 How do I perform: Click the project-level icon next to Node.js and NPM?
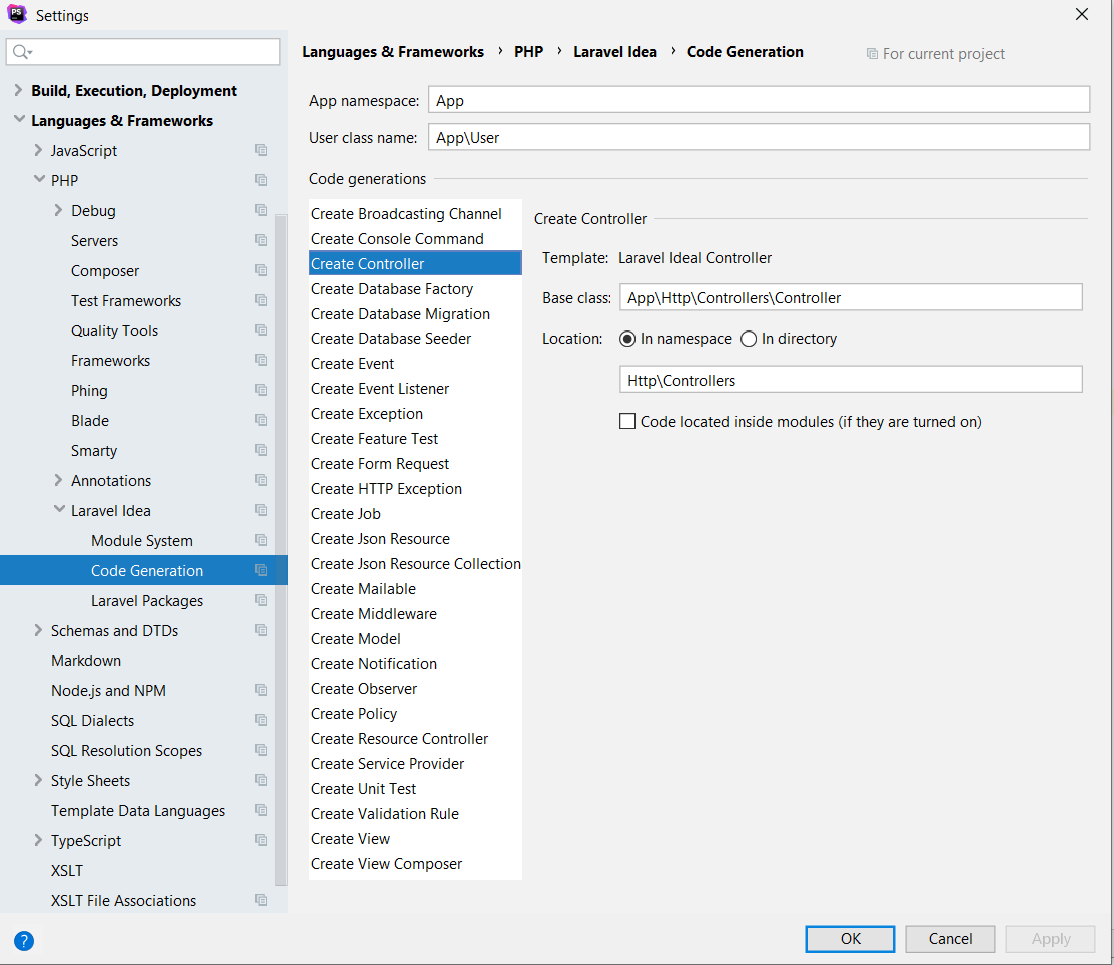[261, 690]
